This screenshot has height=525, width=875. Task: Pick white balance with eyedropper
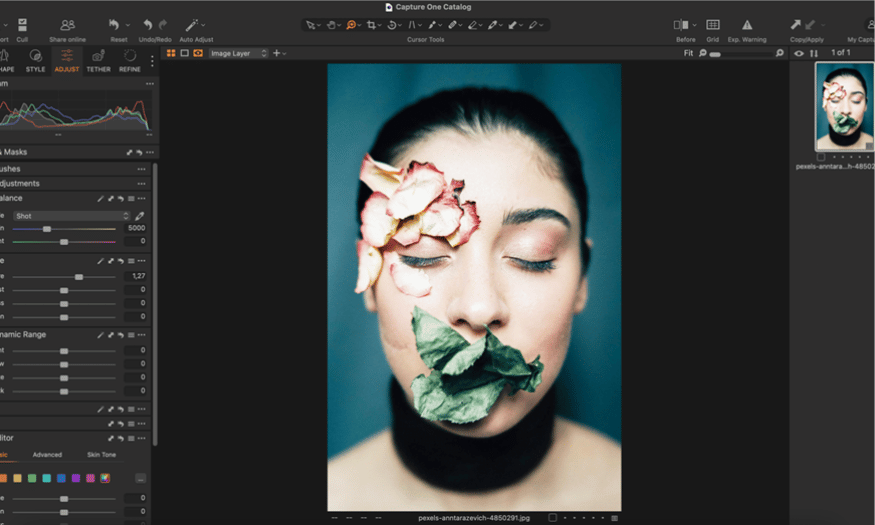[140, 216]
